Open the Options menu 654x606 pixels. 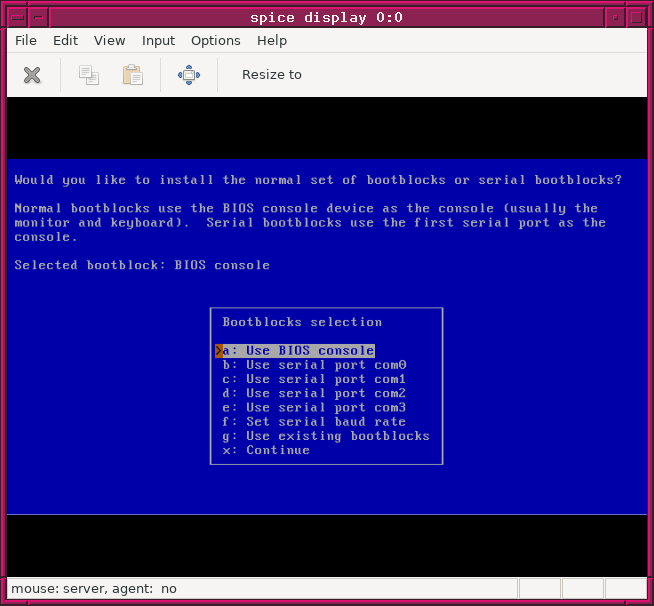pyautogui.click(x=215, y=41)
